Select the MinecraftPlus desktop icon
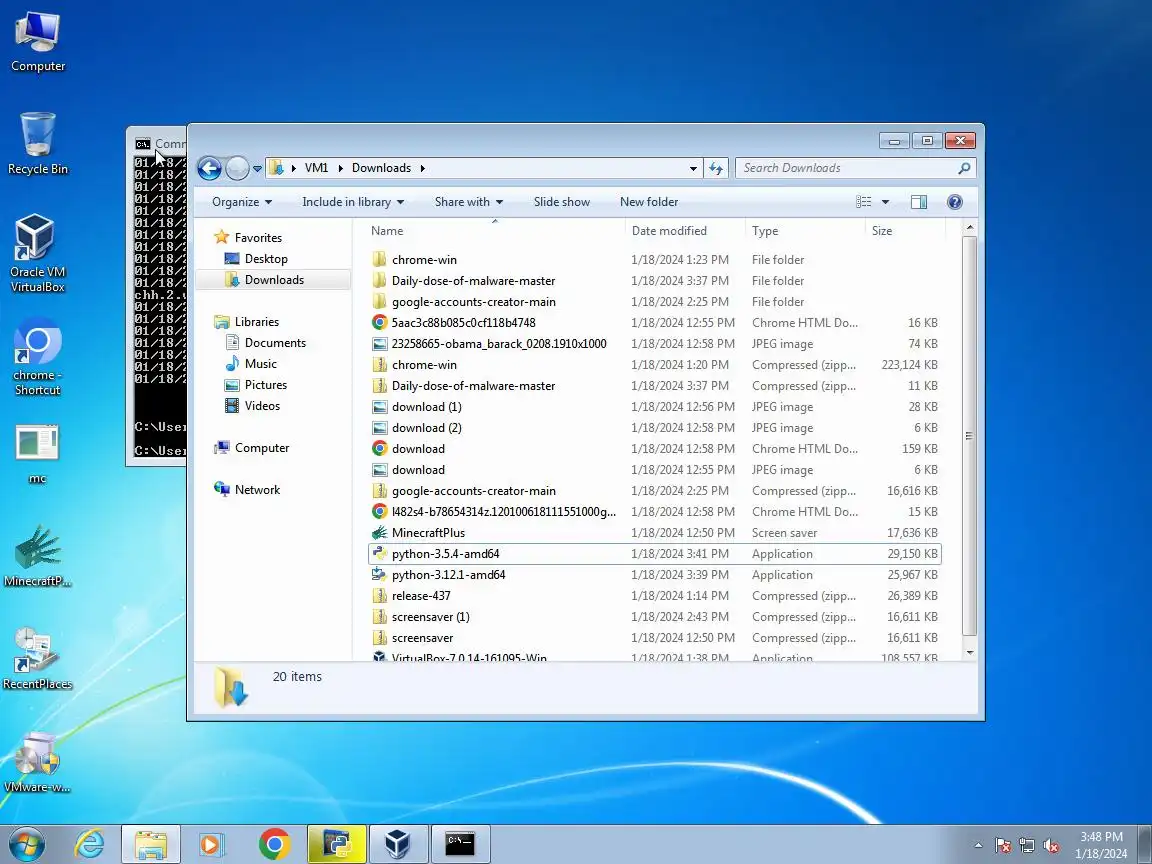Image resolution: width=1152 pixels, height=864 pixels. pos(37,556)
